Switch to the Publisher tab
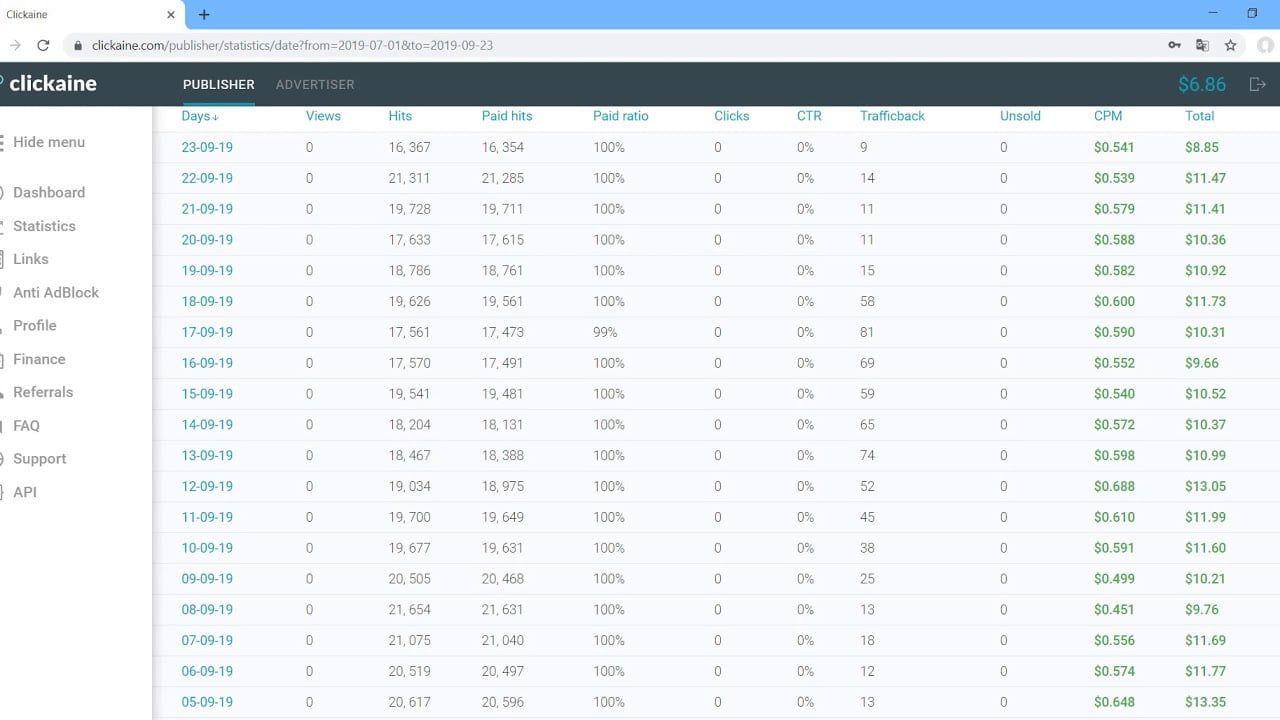This screenshot has width=1280, height=720. pos(218,84)
